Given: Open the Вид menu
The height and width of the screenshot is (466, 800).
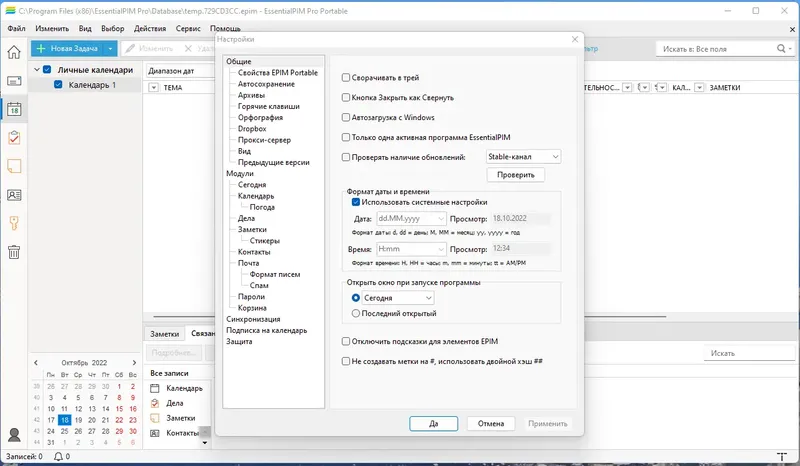Looking at the screenshot, I should pyautogui.click(x=85, y=29).
